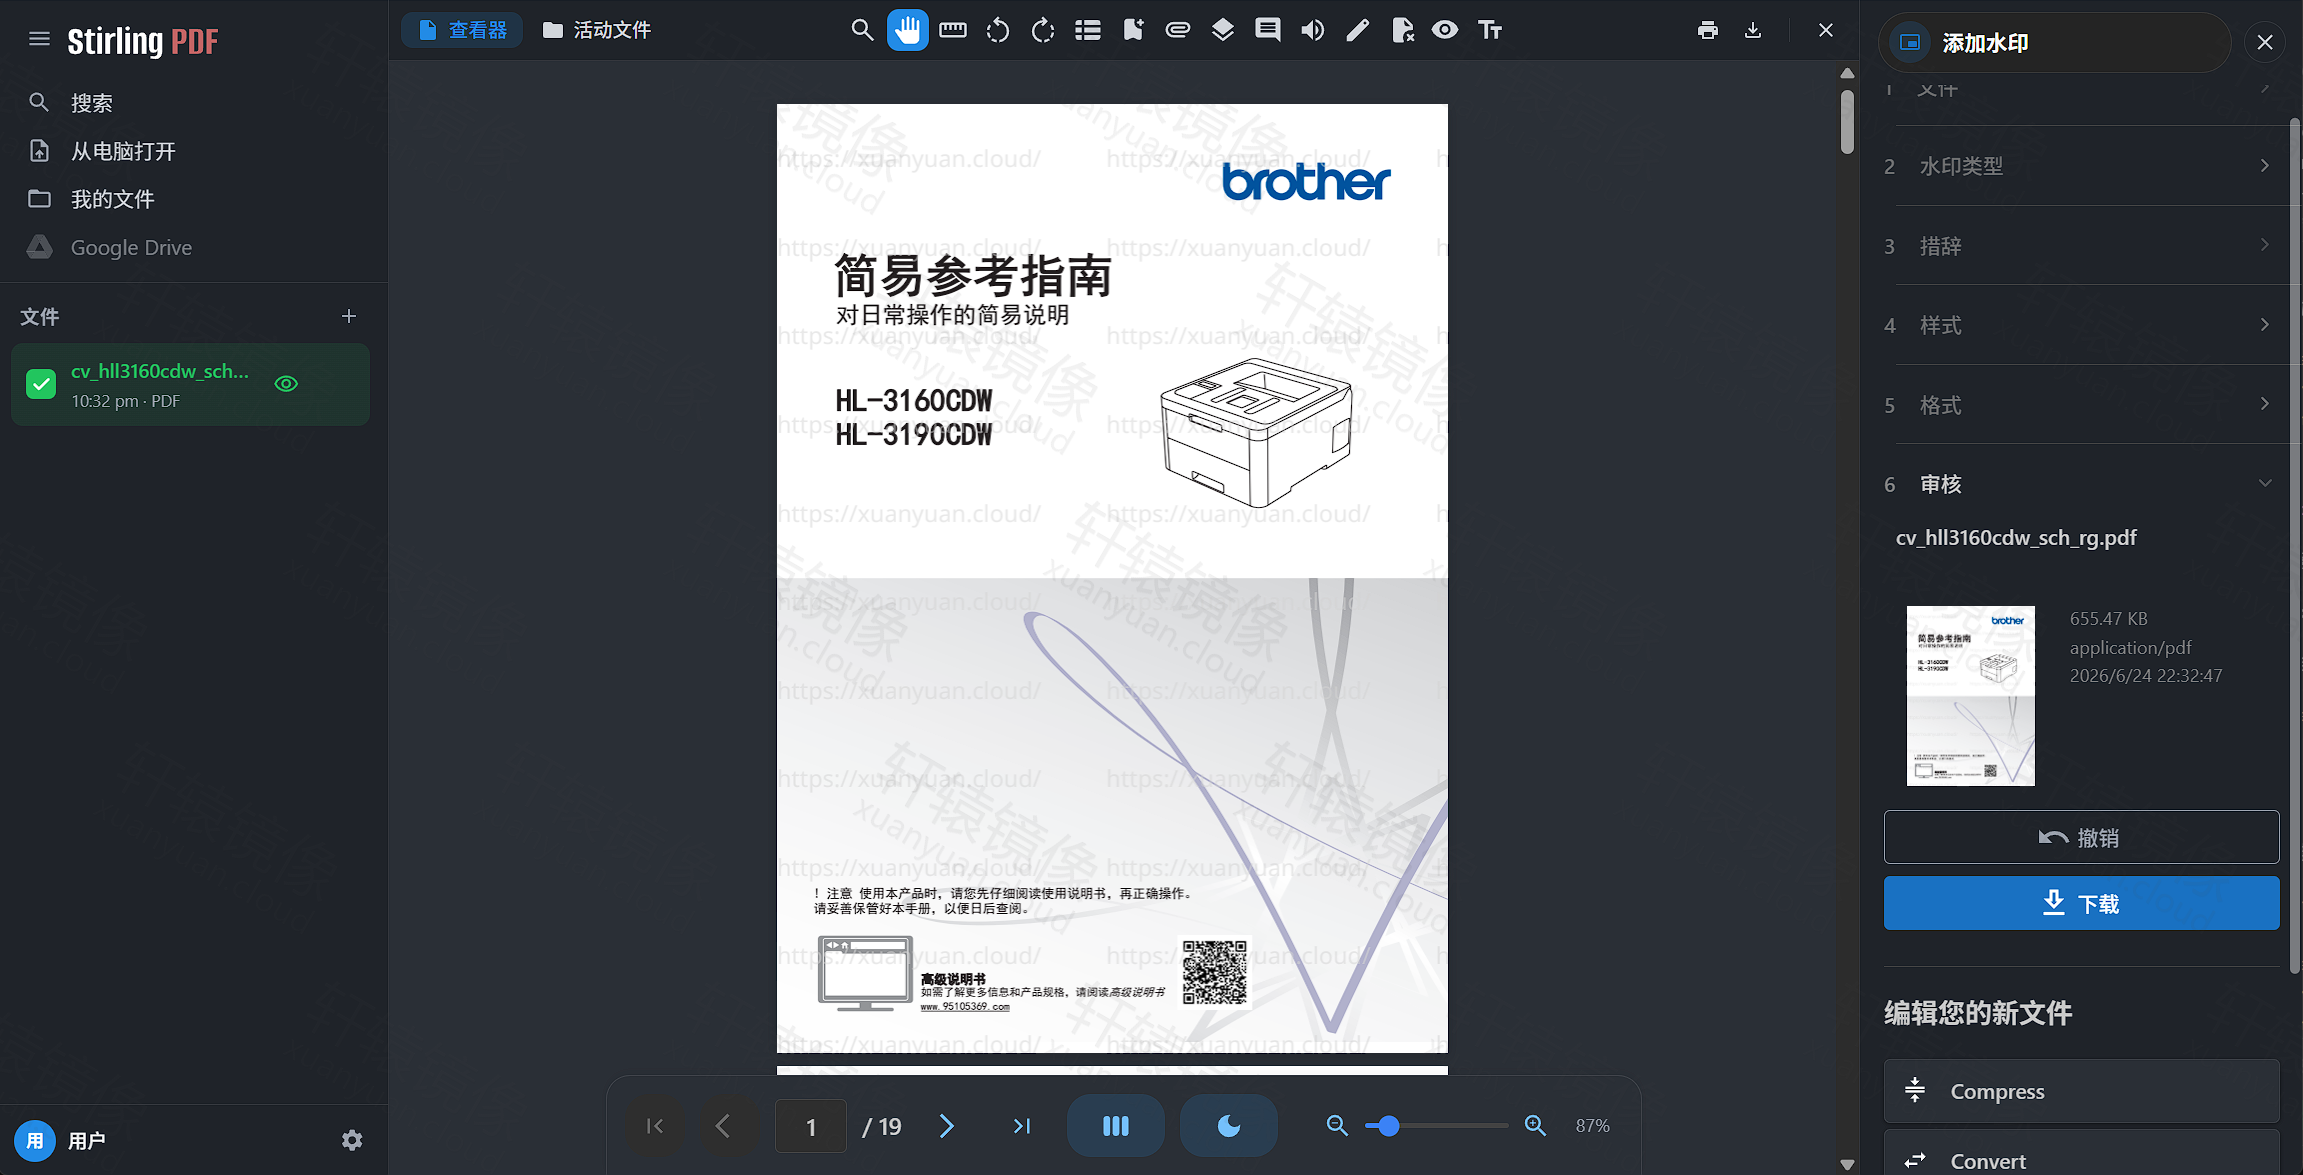The height and width of the screenshot is (1175, 2303).
Task: Click the zoom in magnifier button
Action: [1535, 1126]
